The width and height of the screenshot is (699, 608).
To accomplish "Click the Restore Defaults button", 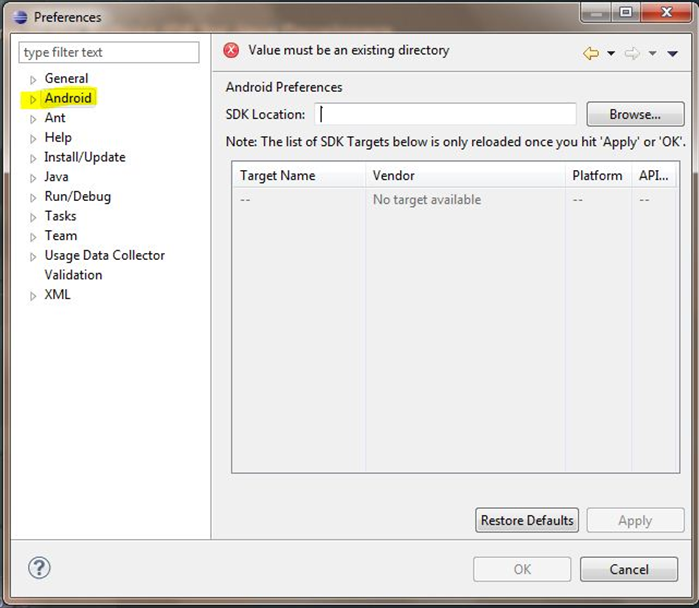I will (x=527, y=520).
